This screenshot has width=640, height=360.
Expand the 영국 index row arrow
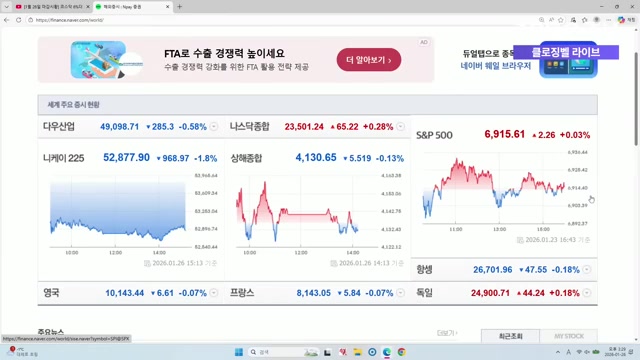coord(214,293)
